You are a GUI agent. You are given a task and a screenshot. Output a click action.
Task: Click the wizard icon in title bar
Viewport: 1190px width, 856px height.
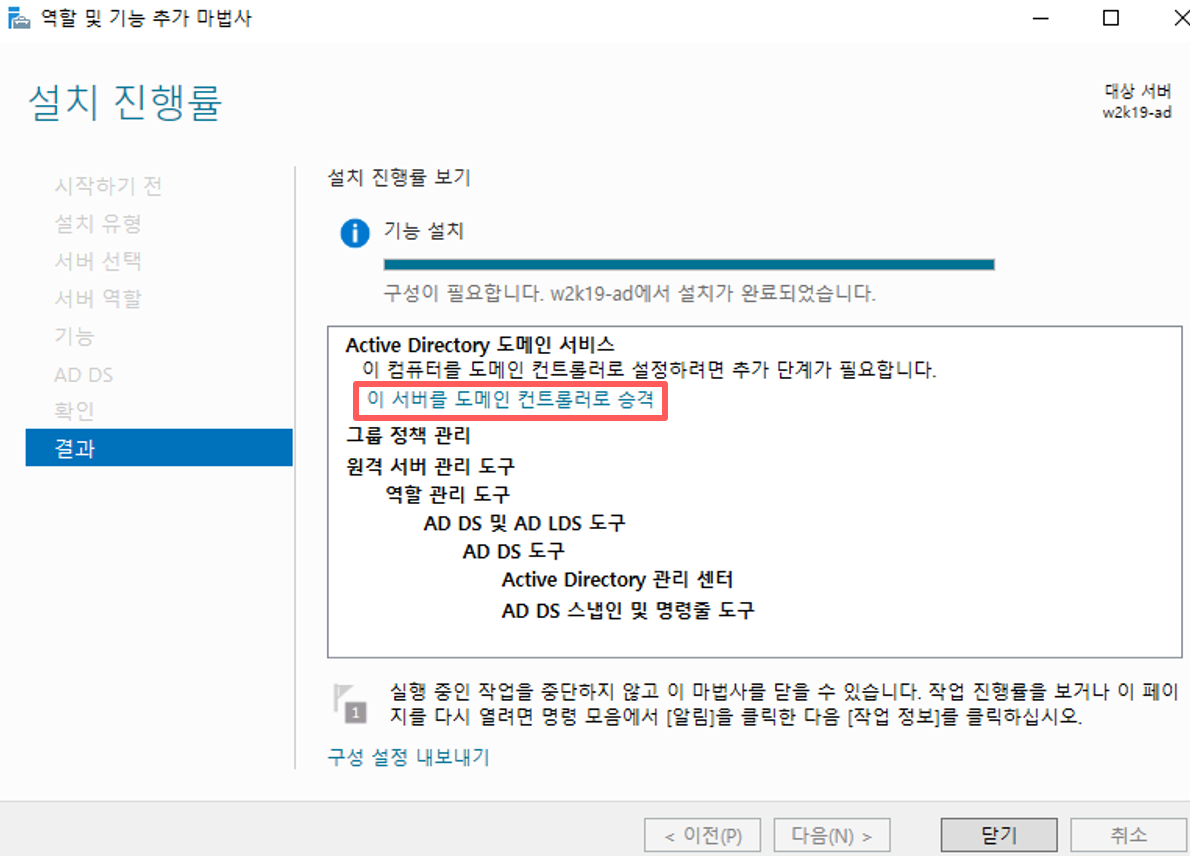tap(18, 17)
